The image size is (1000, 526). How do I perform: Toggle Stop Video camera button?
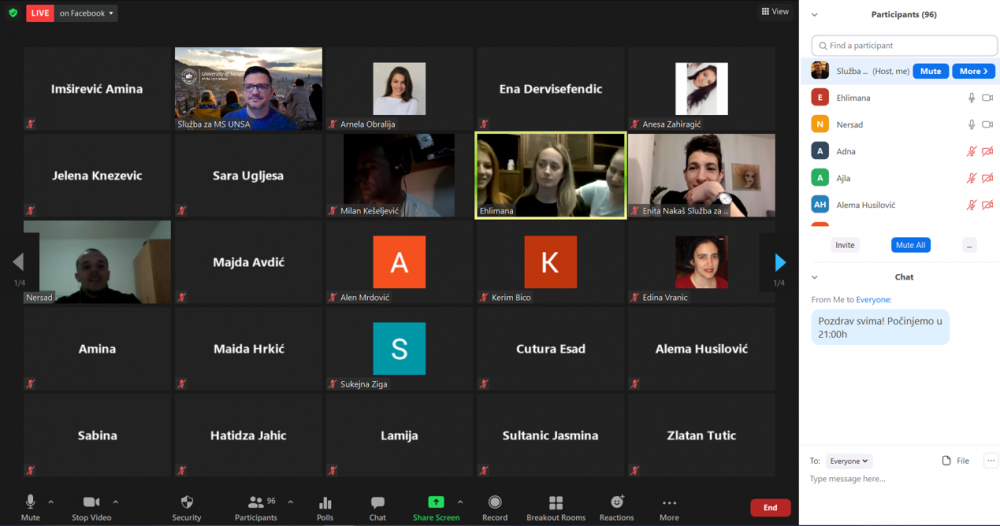click(92, 502)
